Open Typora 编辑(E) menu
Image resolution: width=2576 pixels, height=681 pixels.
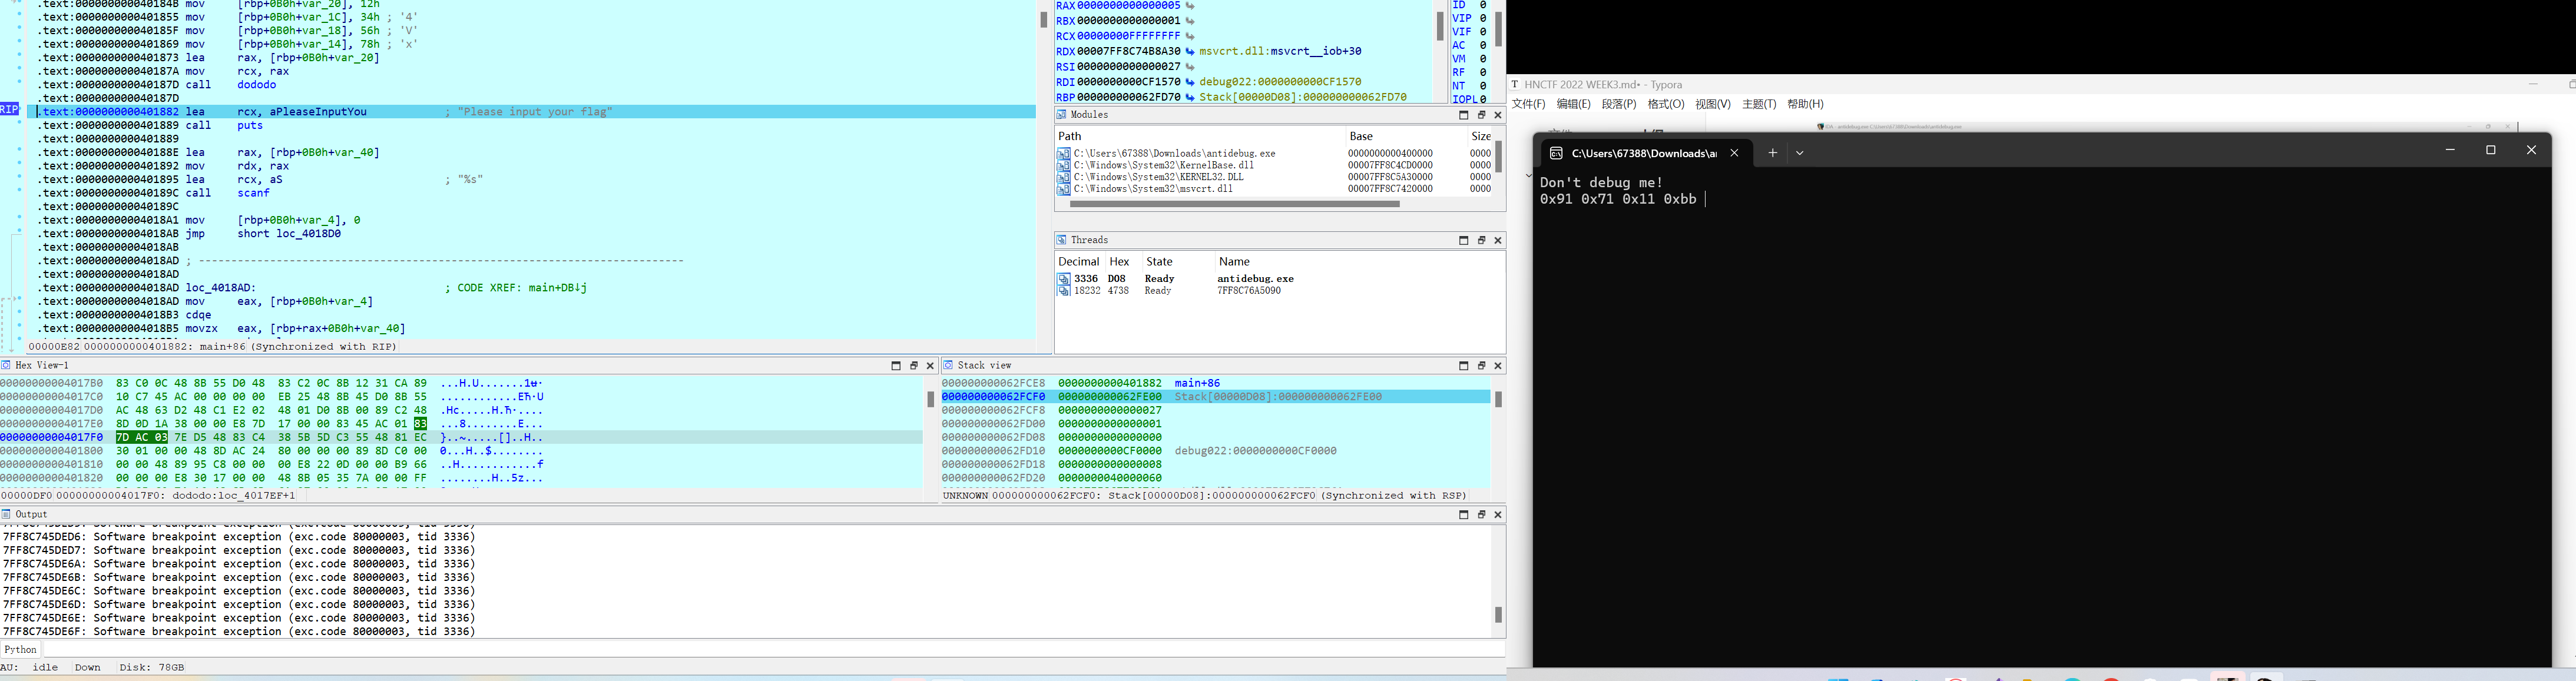click(1573, 104)
